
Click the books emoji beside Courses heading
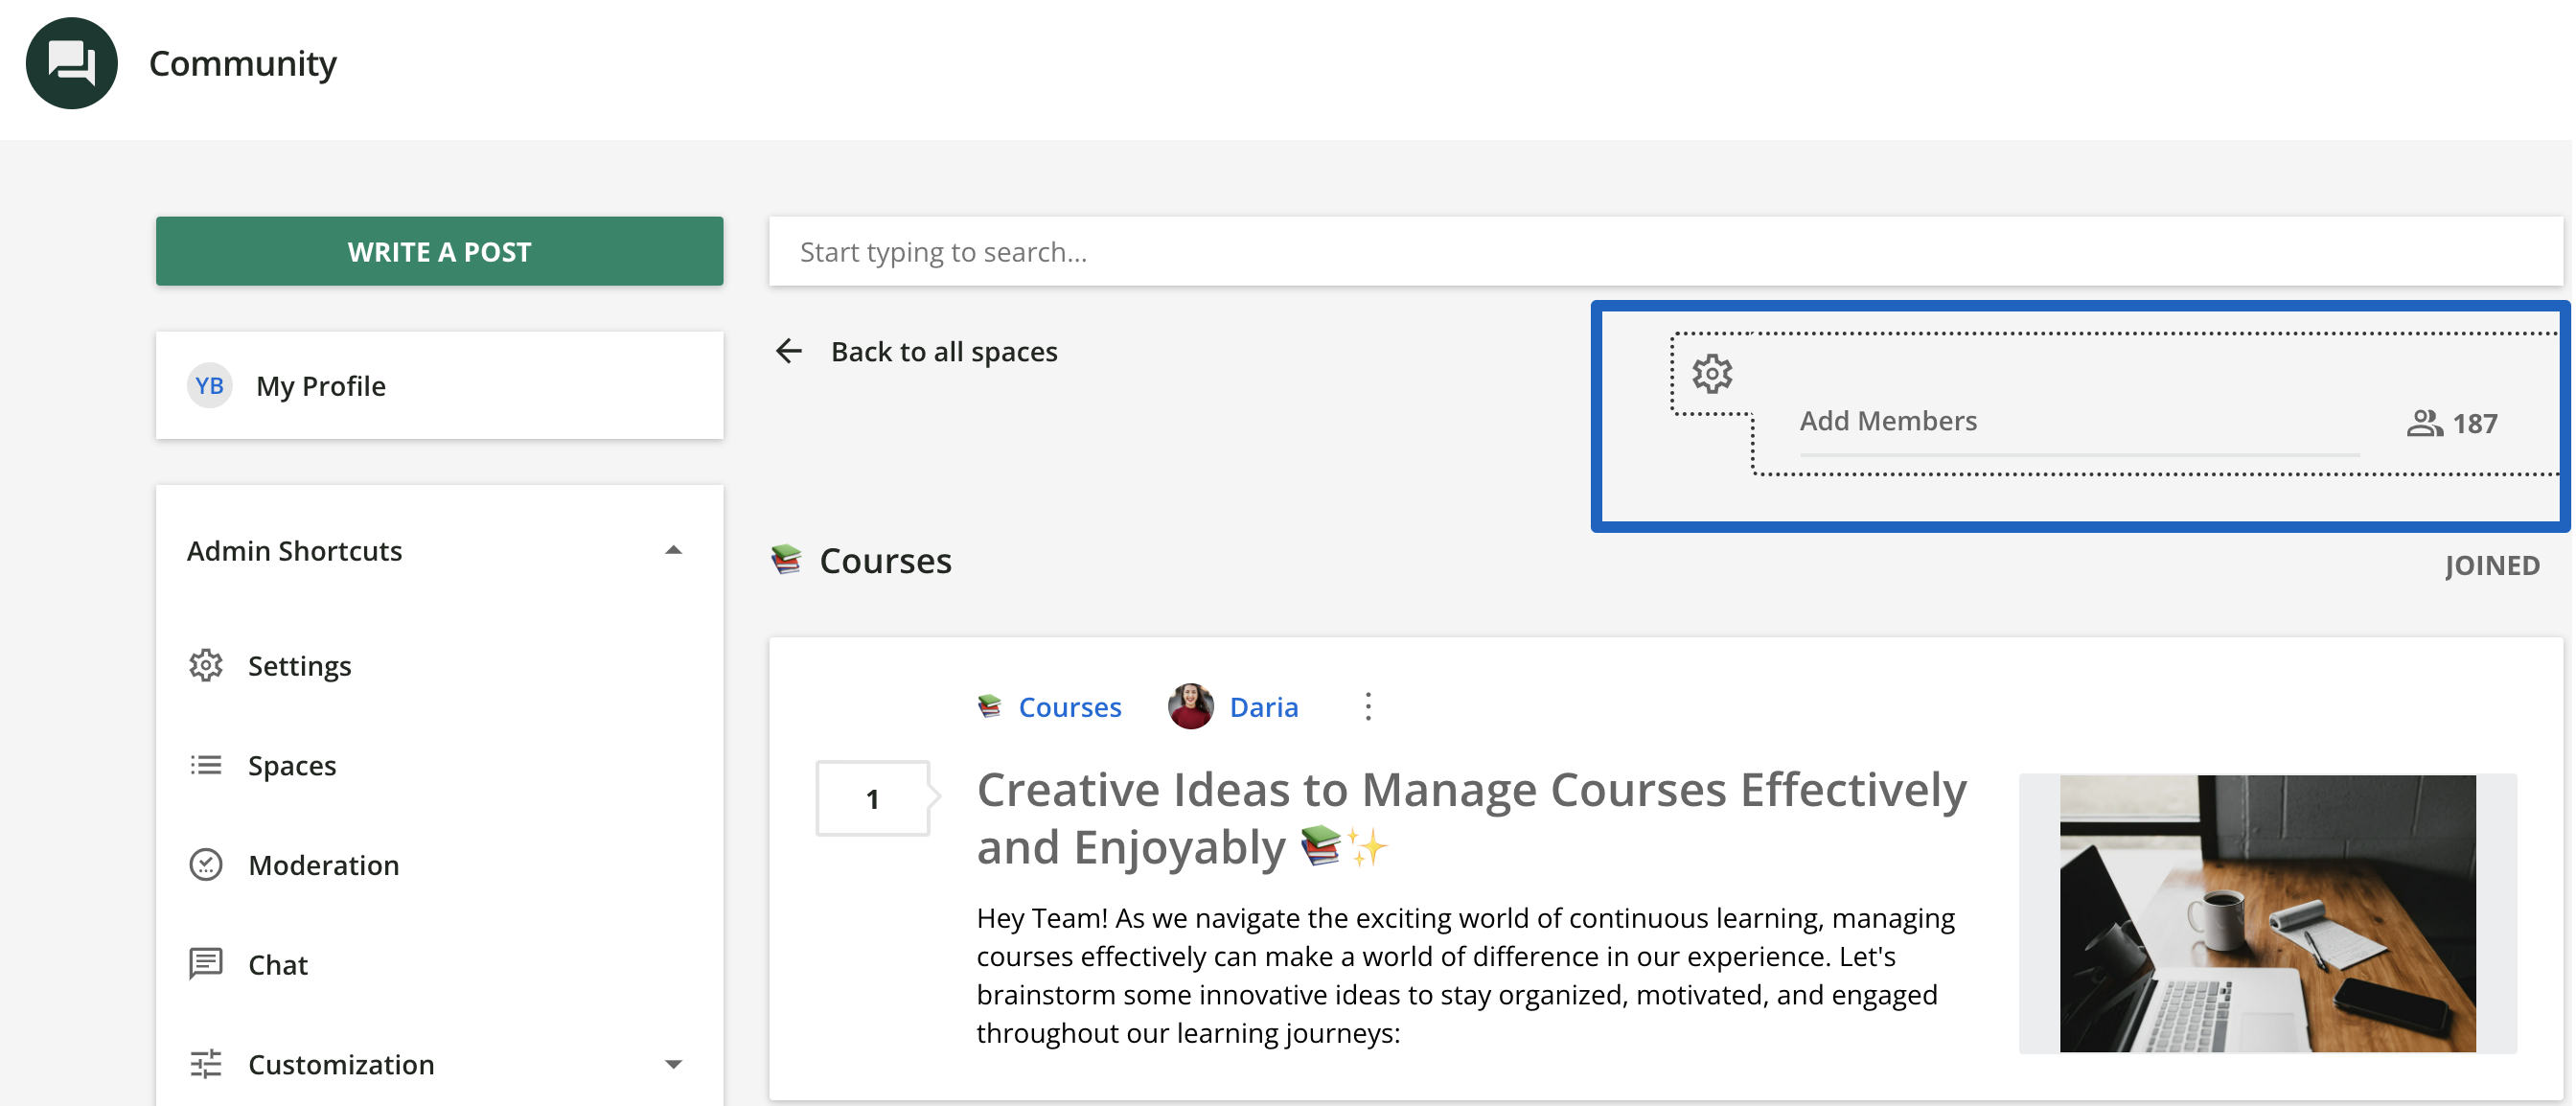tap(786, 559)
